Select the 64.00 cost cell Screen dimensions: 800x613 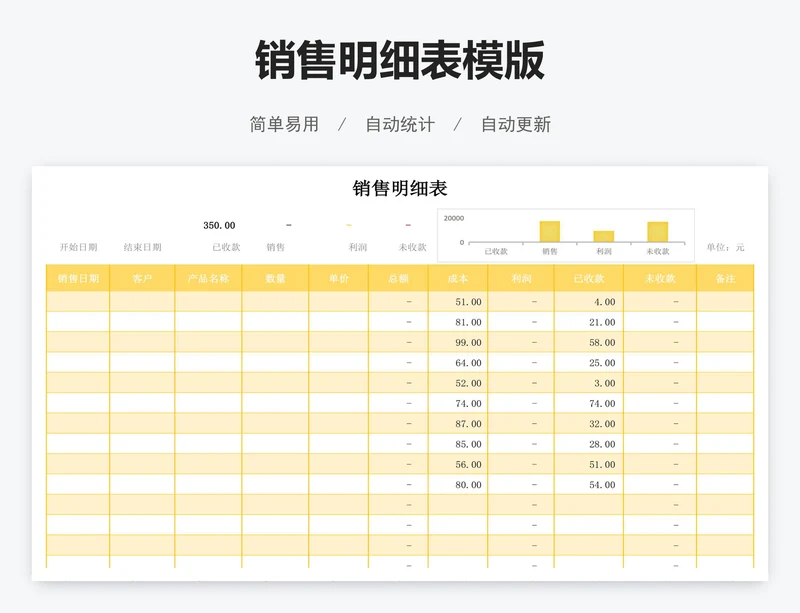point(458,363)
